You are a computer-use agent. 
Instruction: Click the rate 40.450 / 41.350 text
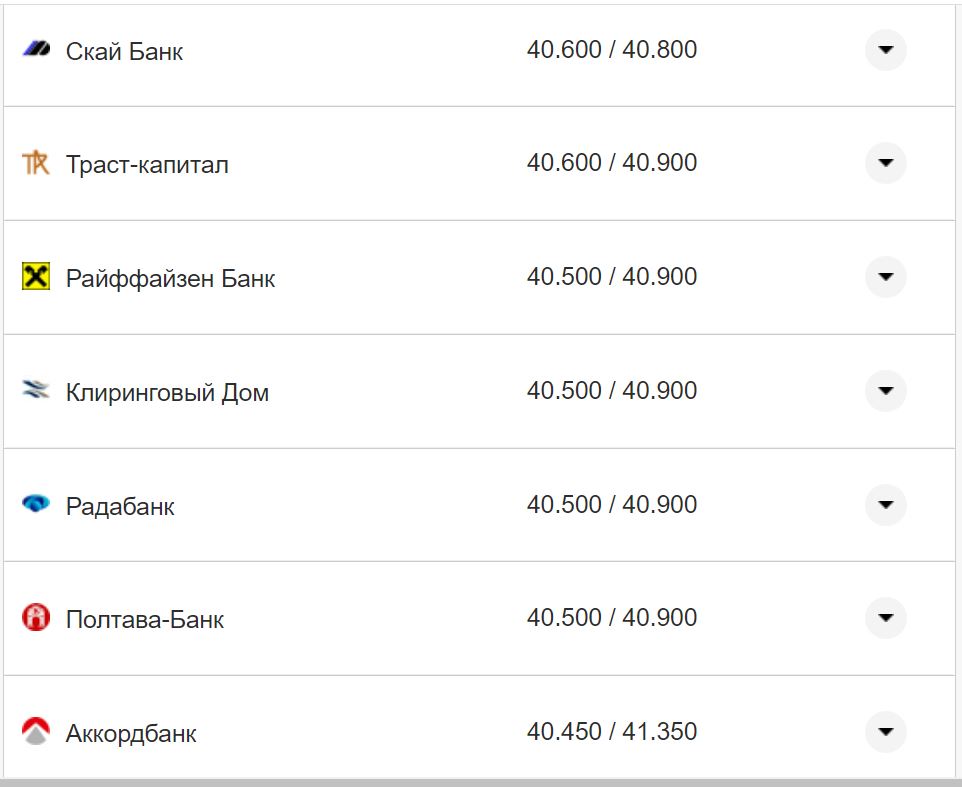click(613, 732)
